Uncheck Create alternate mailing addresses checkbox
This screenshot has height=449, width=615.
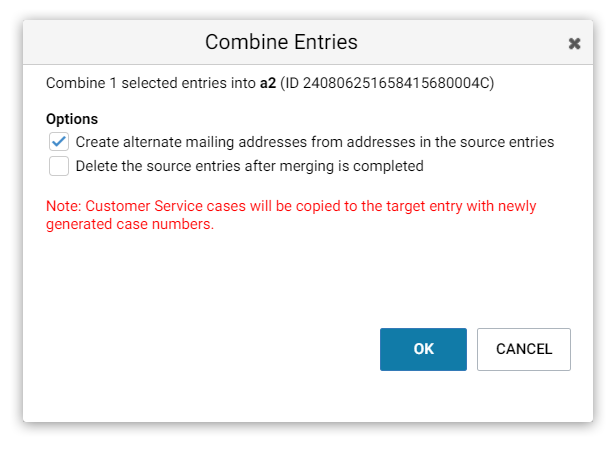click(x=59, y=142)
